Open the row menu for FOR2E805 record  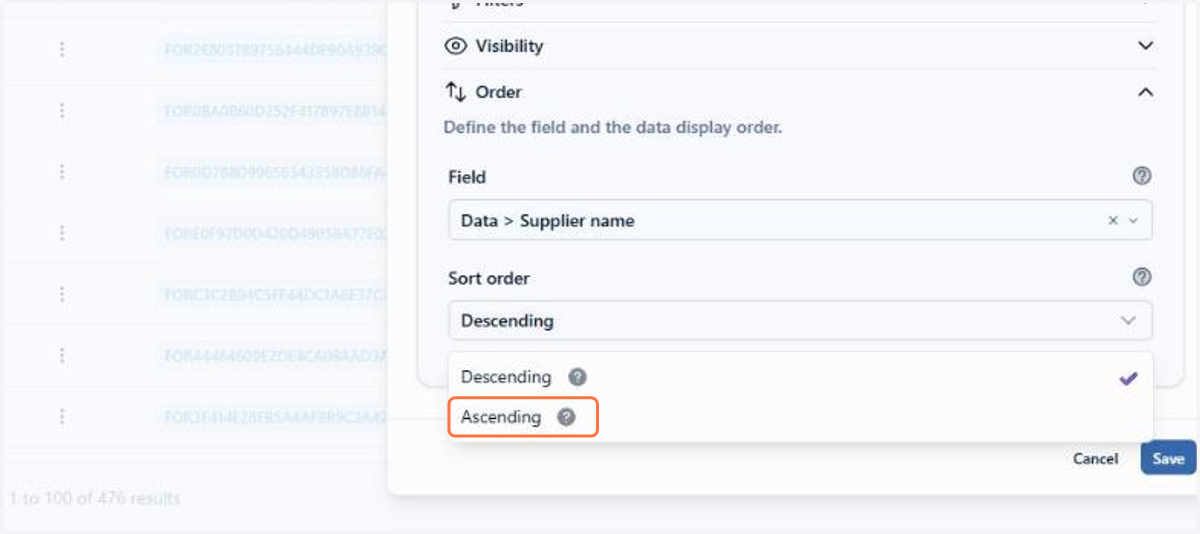pos(62,49)
